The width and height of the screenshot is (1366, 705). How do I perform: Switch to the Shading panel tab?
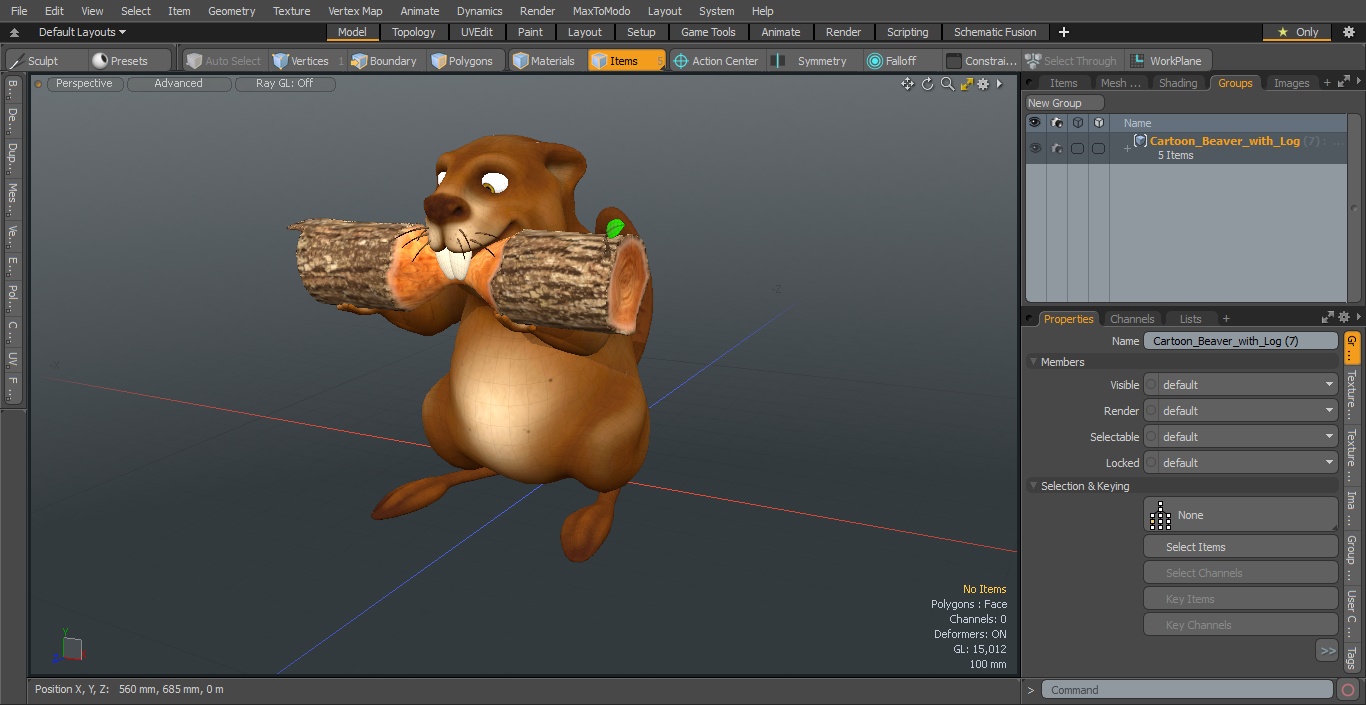[1177, 83]
